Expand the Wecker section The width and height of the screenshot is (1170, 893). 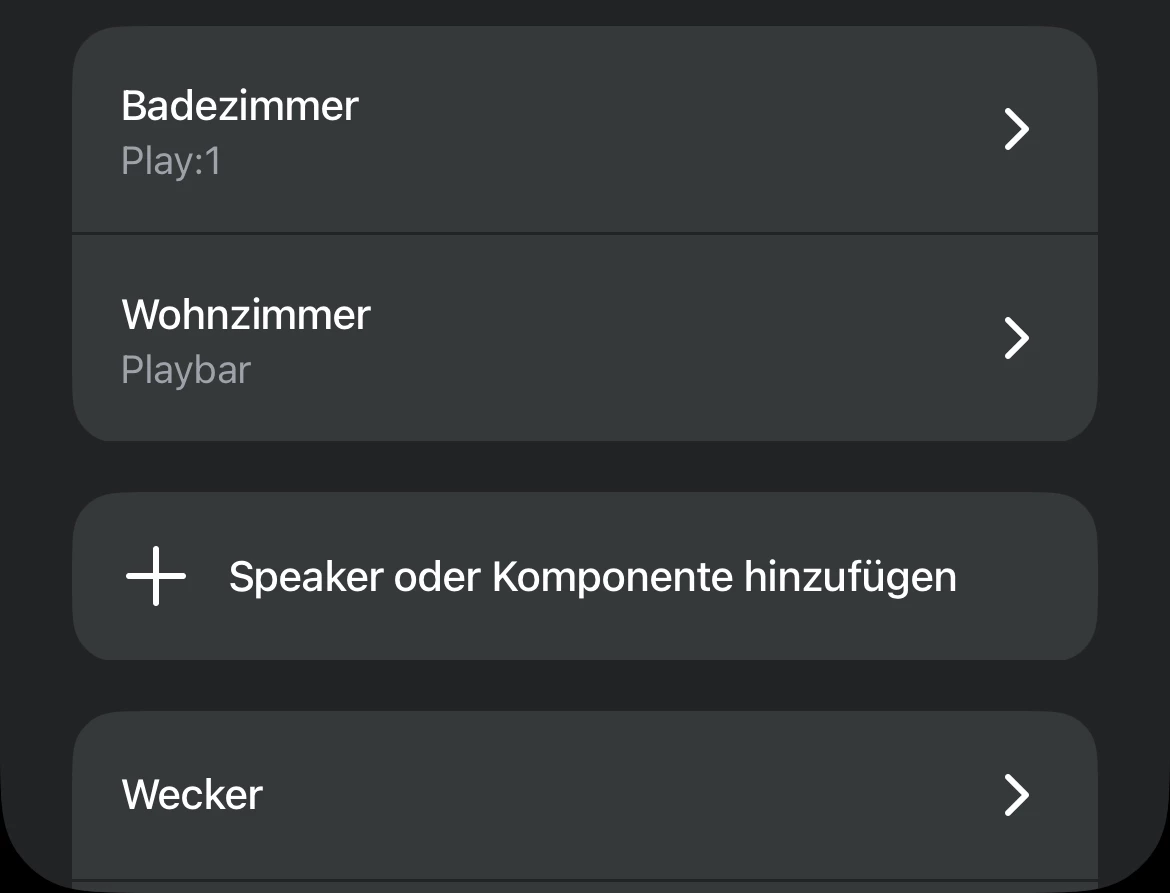click(1016, 795)
